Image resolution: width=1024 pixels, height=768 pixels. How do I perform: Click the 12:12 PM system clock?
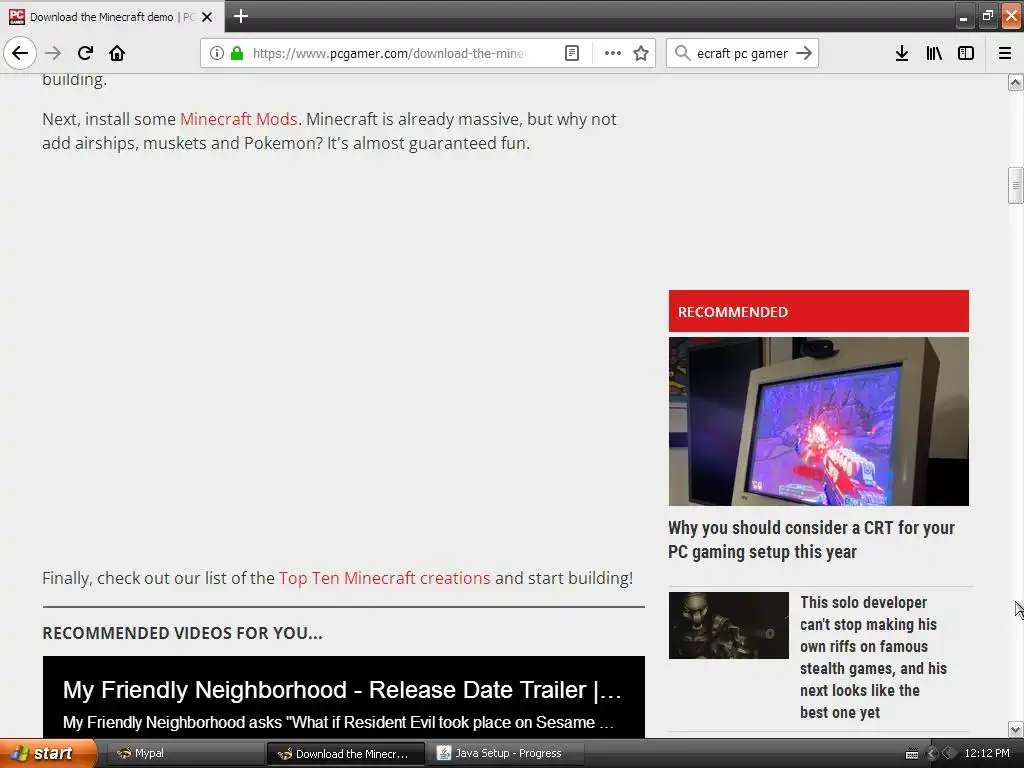tap(987, 753)
